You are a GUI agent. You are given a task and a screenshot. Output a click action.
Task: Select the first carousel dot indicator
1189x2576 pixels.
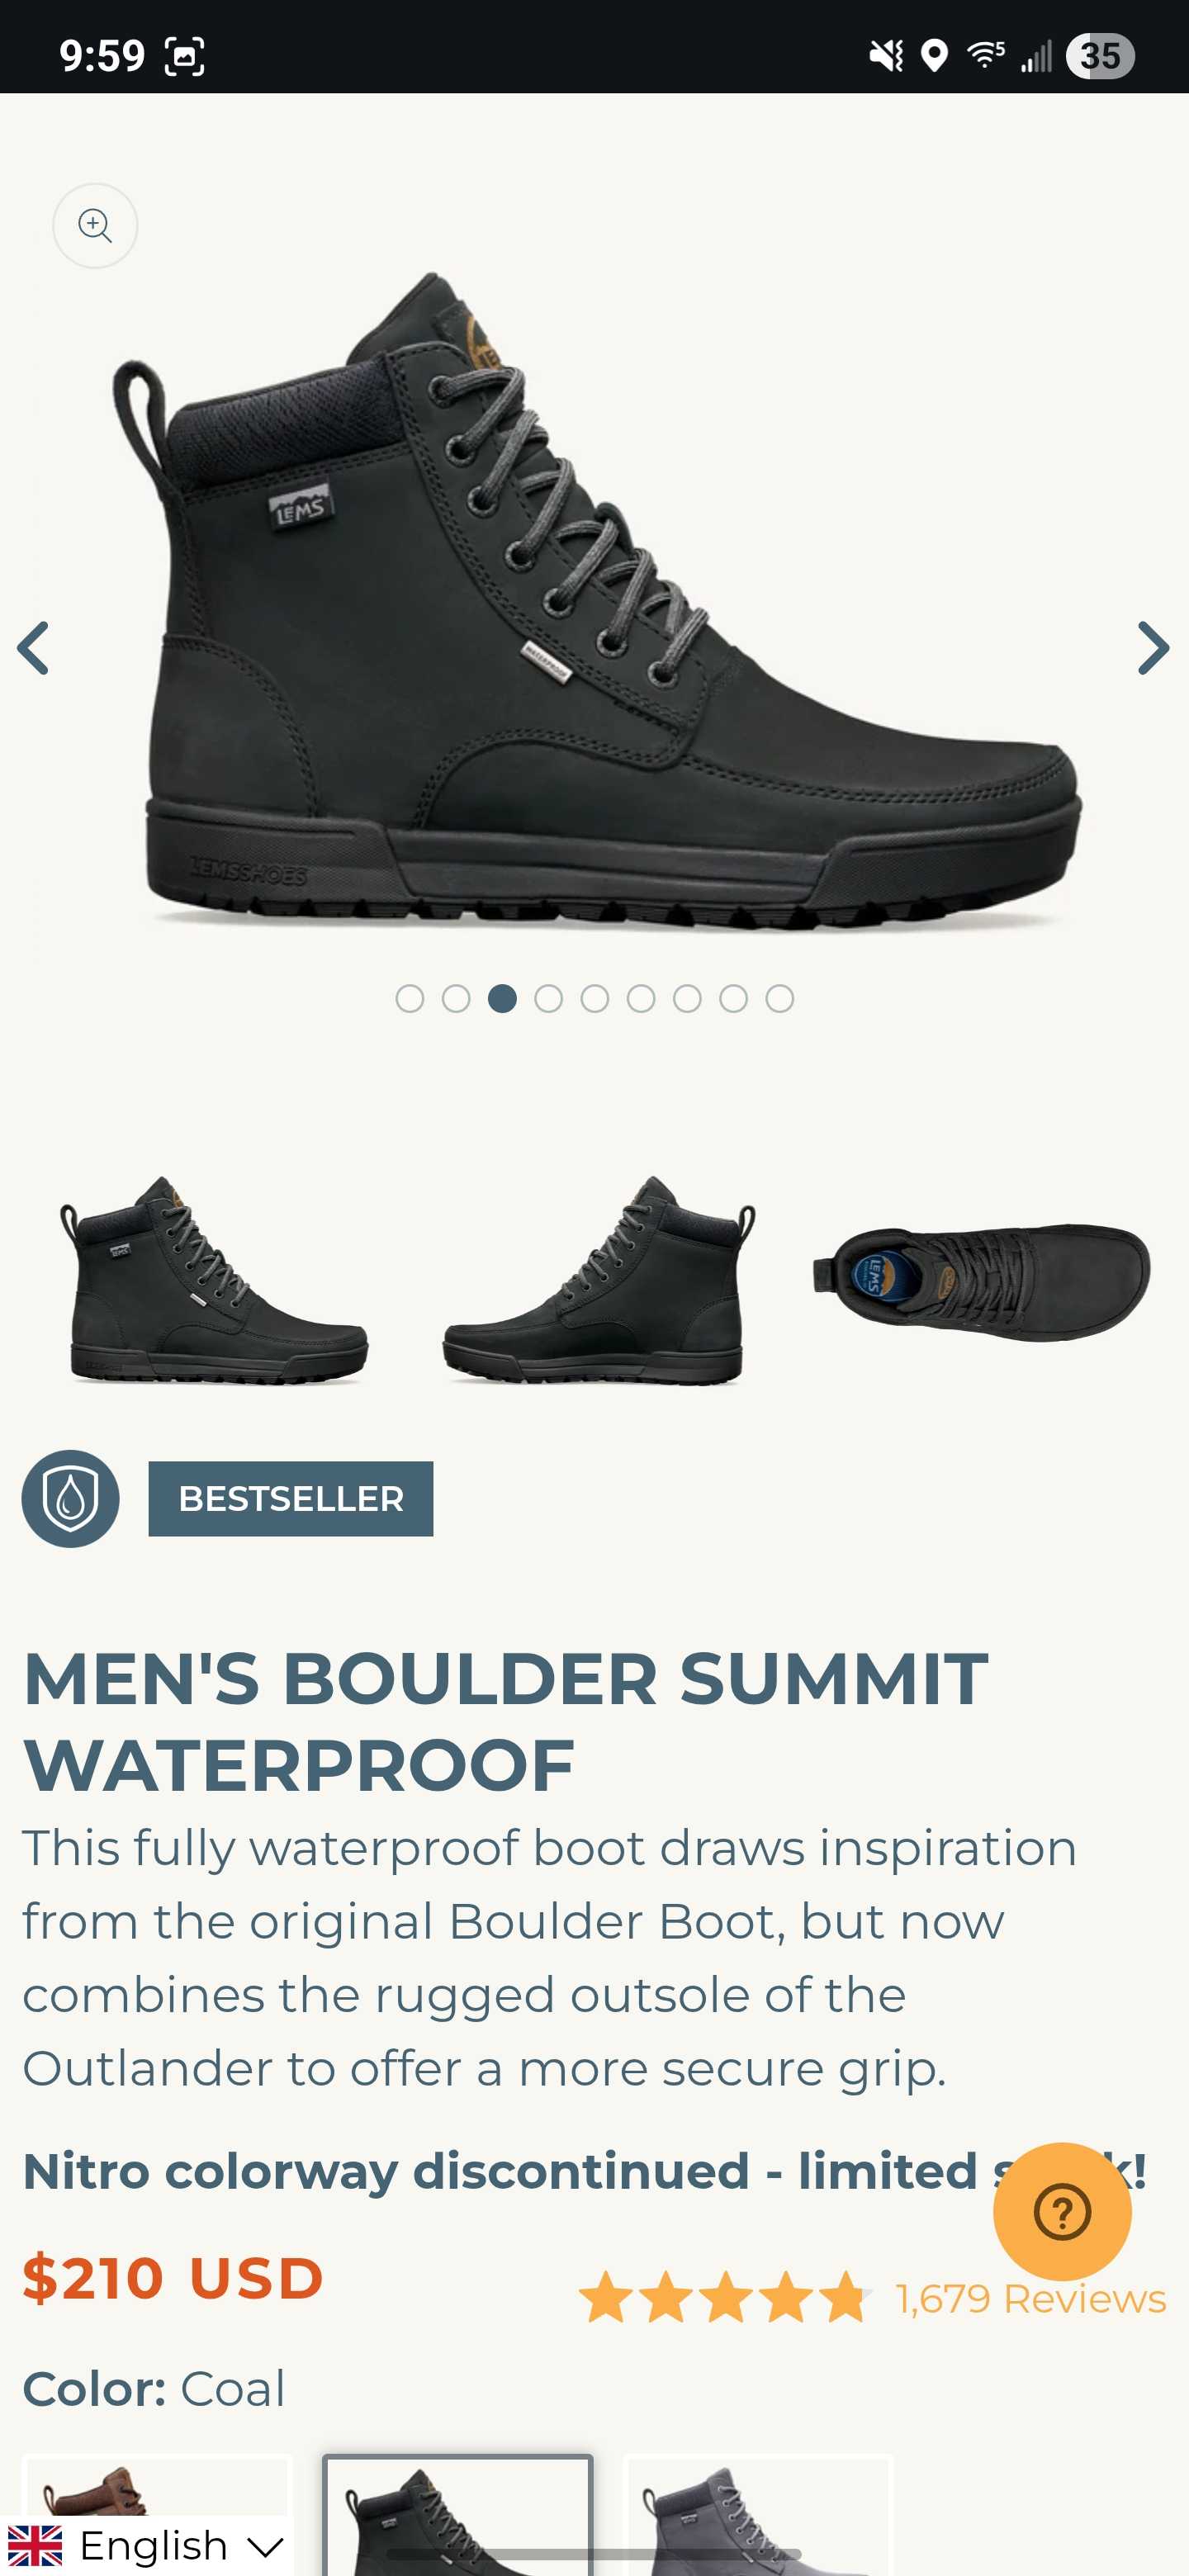pos(410,998)
